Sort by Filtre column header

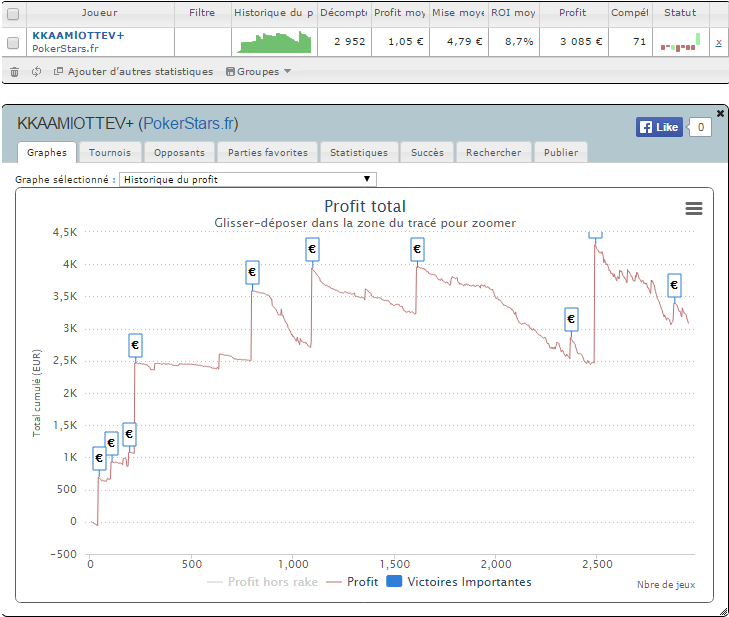click(x=202, y=13)
